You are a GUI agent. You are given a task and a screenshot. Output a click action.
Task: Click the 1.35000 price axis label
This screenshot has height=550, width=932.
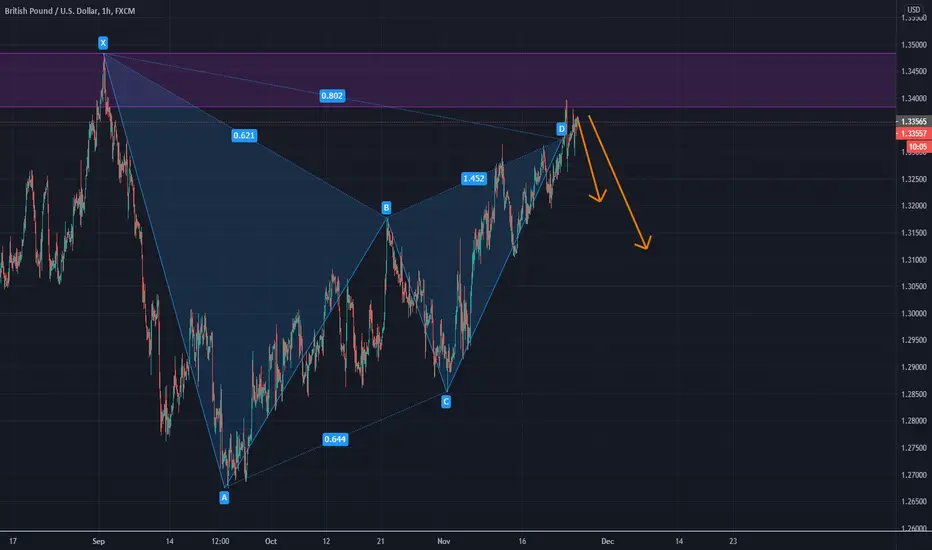coord(914,45)
